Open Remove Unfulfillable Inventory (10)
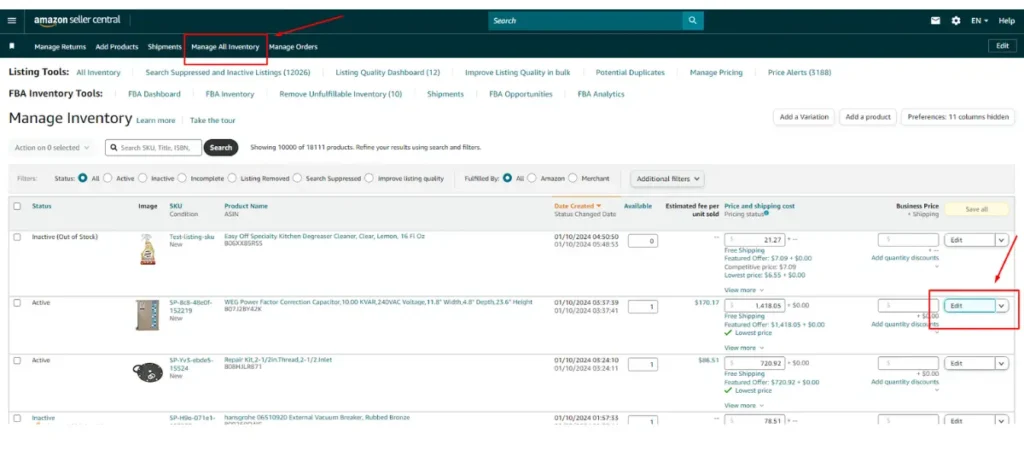 pyautogui.click(x=341, y=94)
